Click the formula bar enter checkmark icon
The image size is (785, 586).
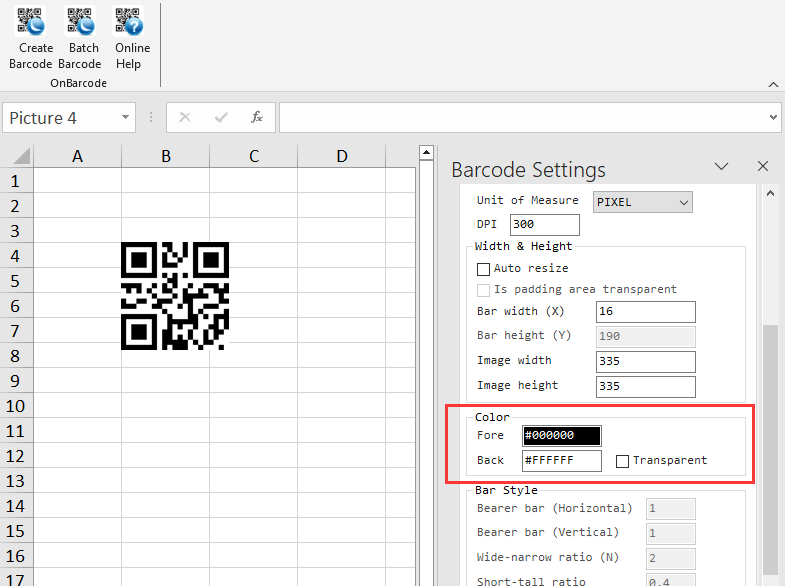tap(221, 118)
